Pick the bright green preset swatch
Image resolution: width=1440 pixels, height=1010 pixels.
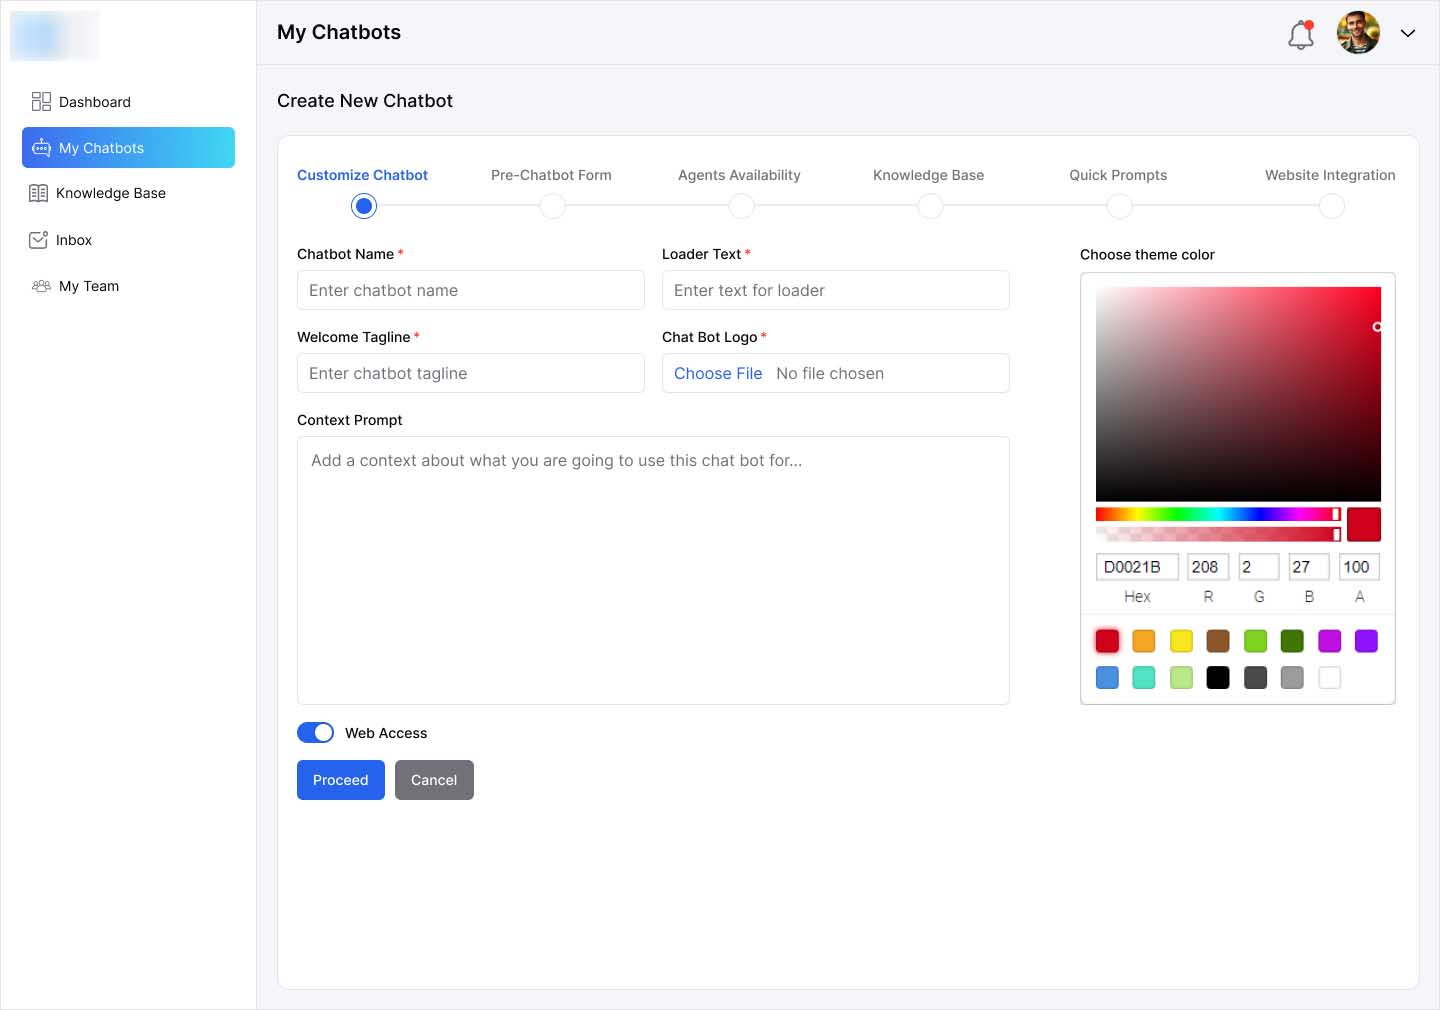tap(1255, 641)
